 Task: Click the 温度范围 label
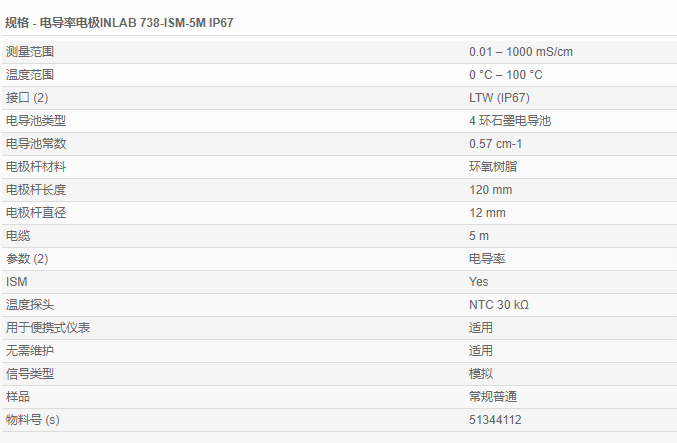tap(30, 74)
